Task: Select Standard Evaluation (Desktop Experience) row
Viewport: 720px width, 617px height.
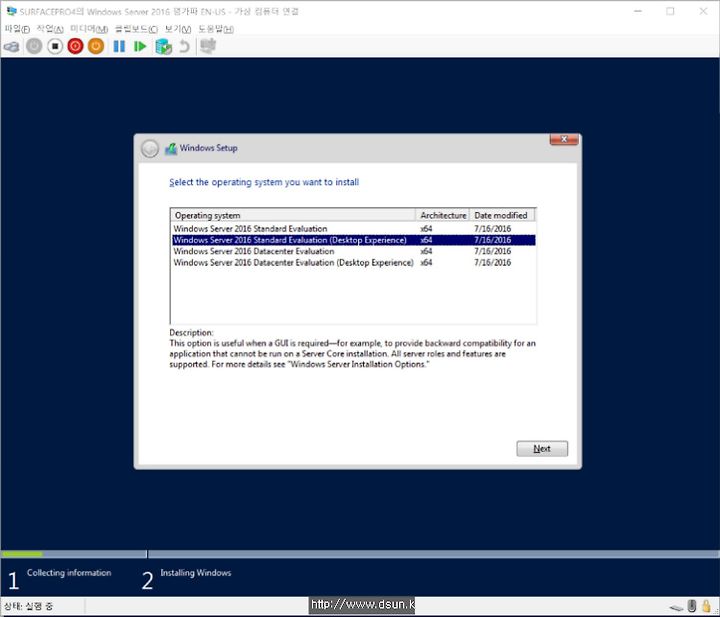Action: tap(354, 240)
